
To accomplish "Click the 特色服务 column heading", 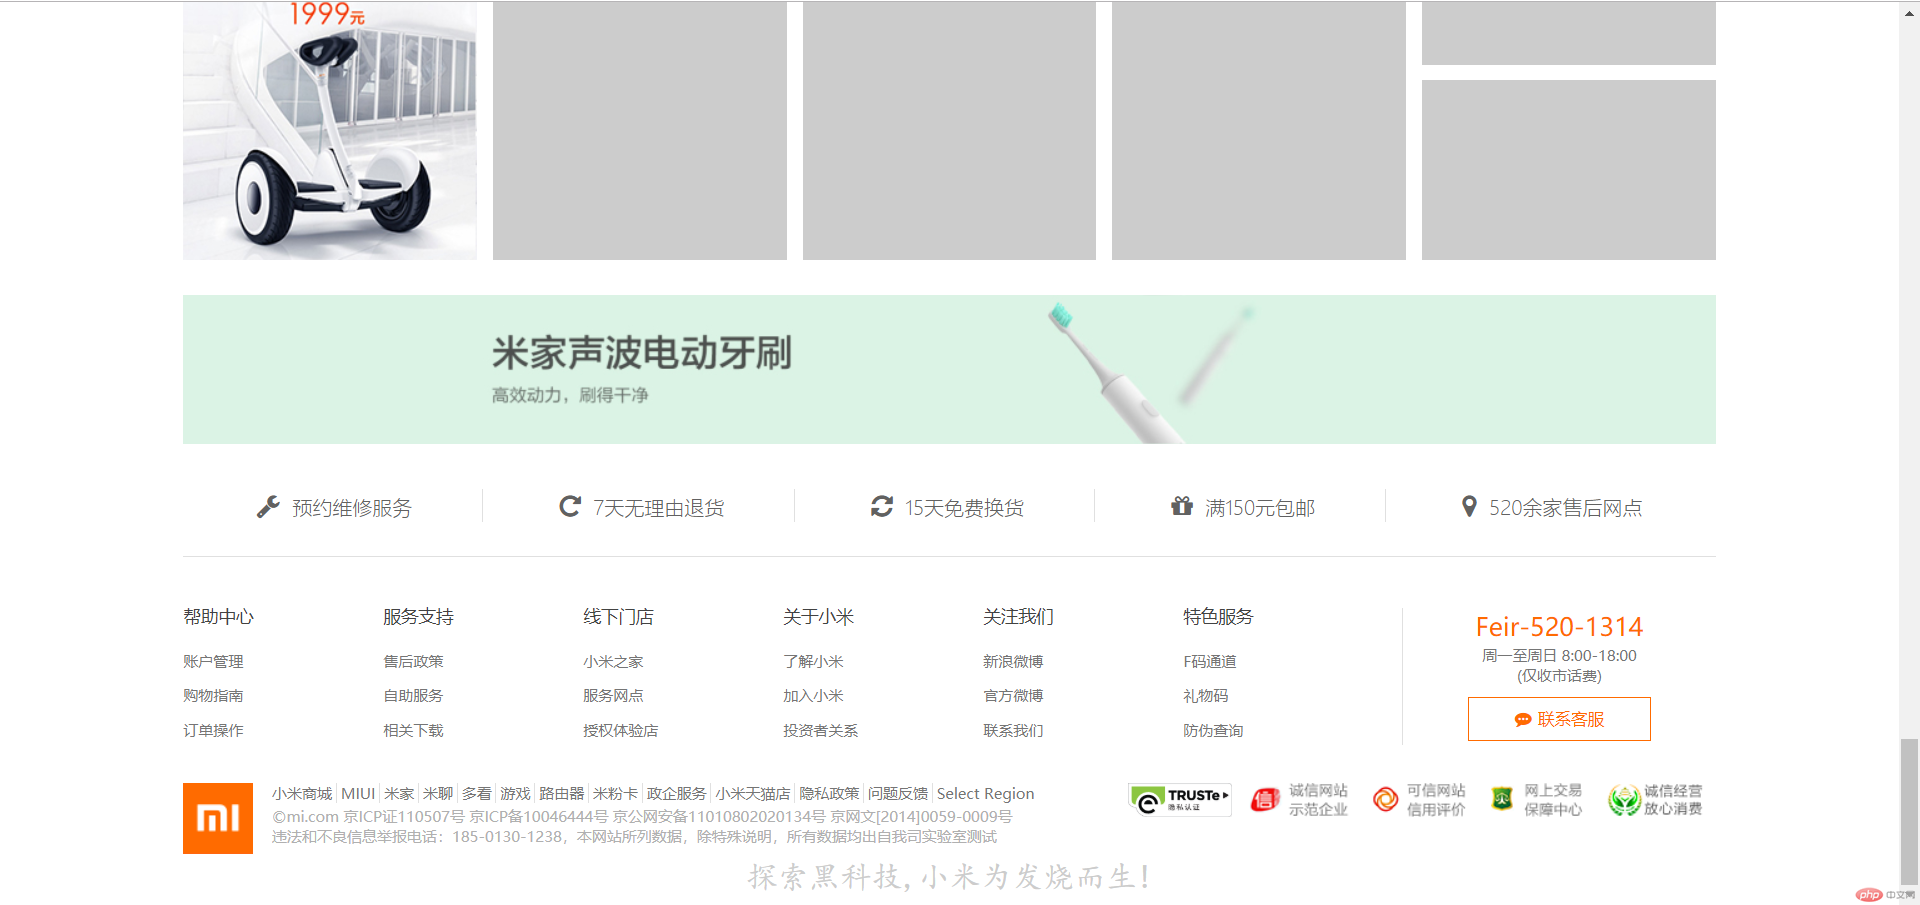I will [1218, 616].
